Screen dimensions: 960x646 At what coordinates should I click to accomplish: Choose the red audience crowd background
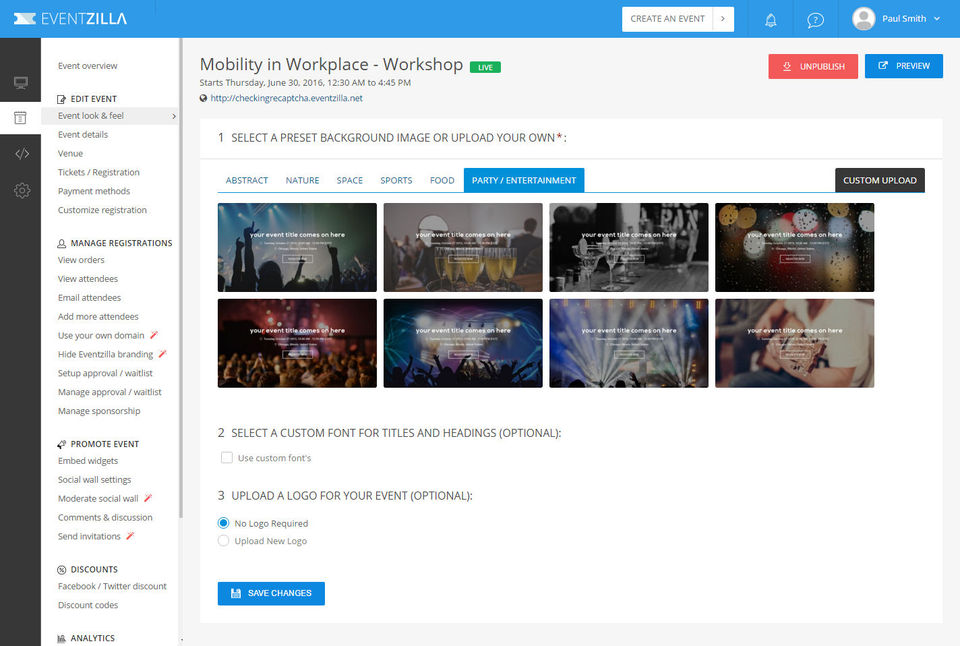298,343
